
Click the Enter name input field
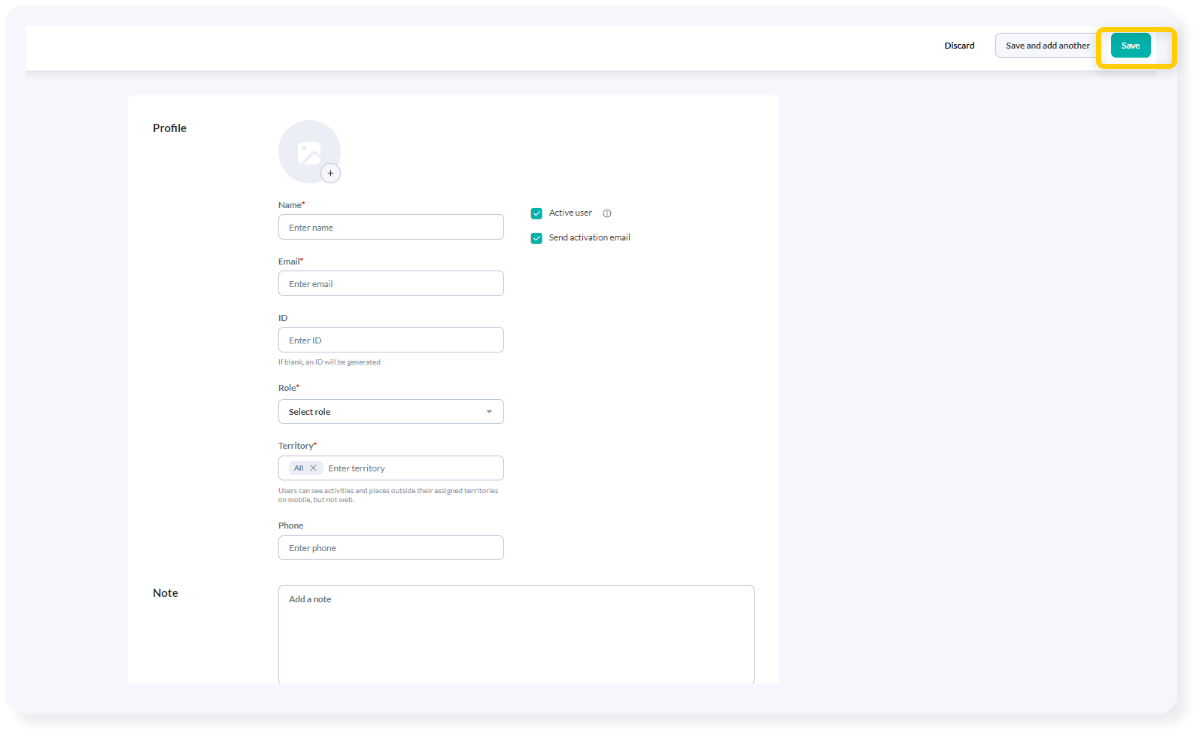pos(390,227)
